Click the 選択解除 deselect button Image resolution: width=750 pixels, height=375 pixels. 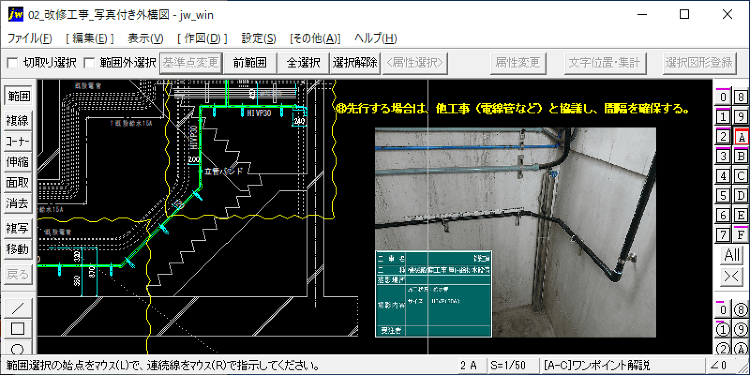pyautogui.click(x=355, y=62)
